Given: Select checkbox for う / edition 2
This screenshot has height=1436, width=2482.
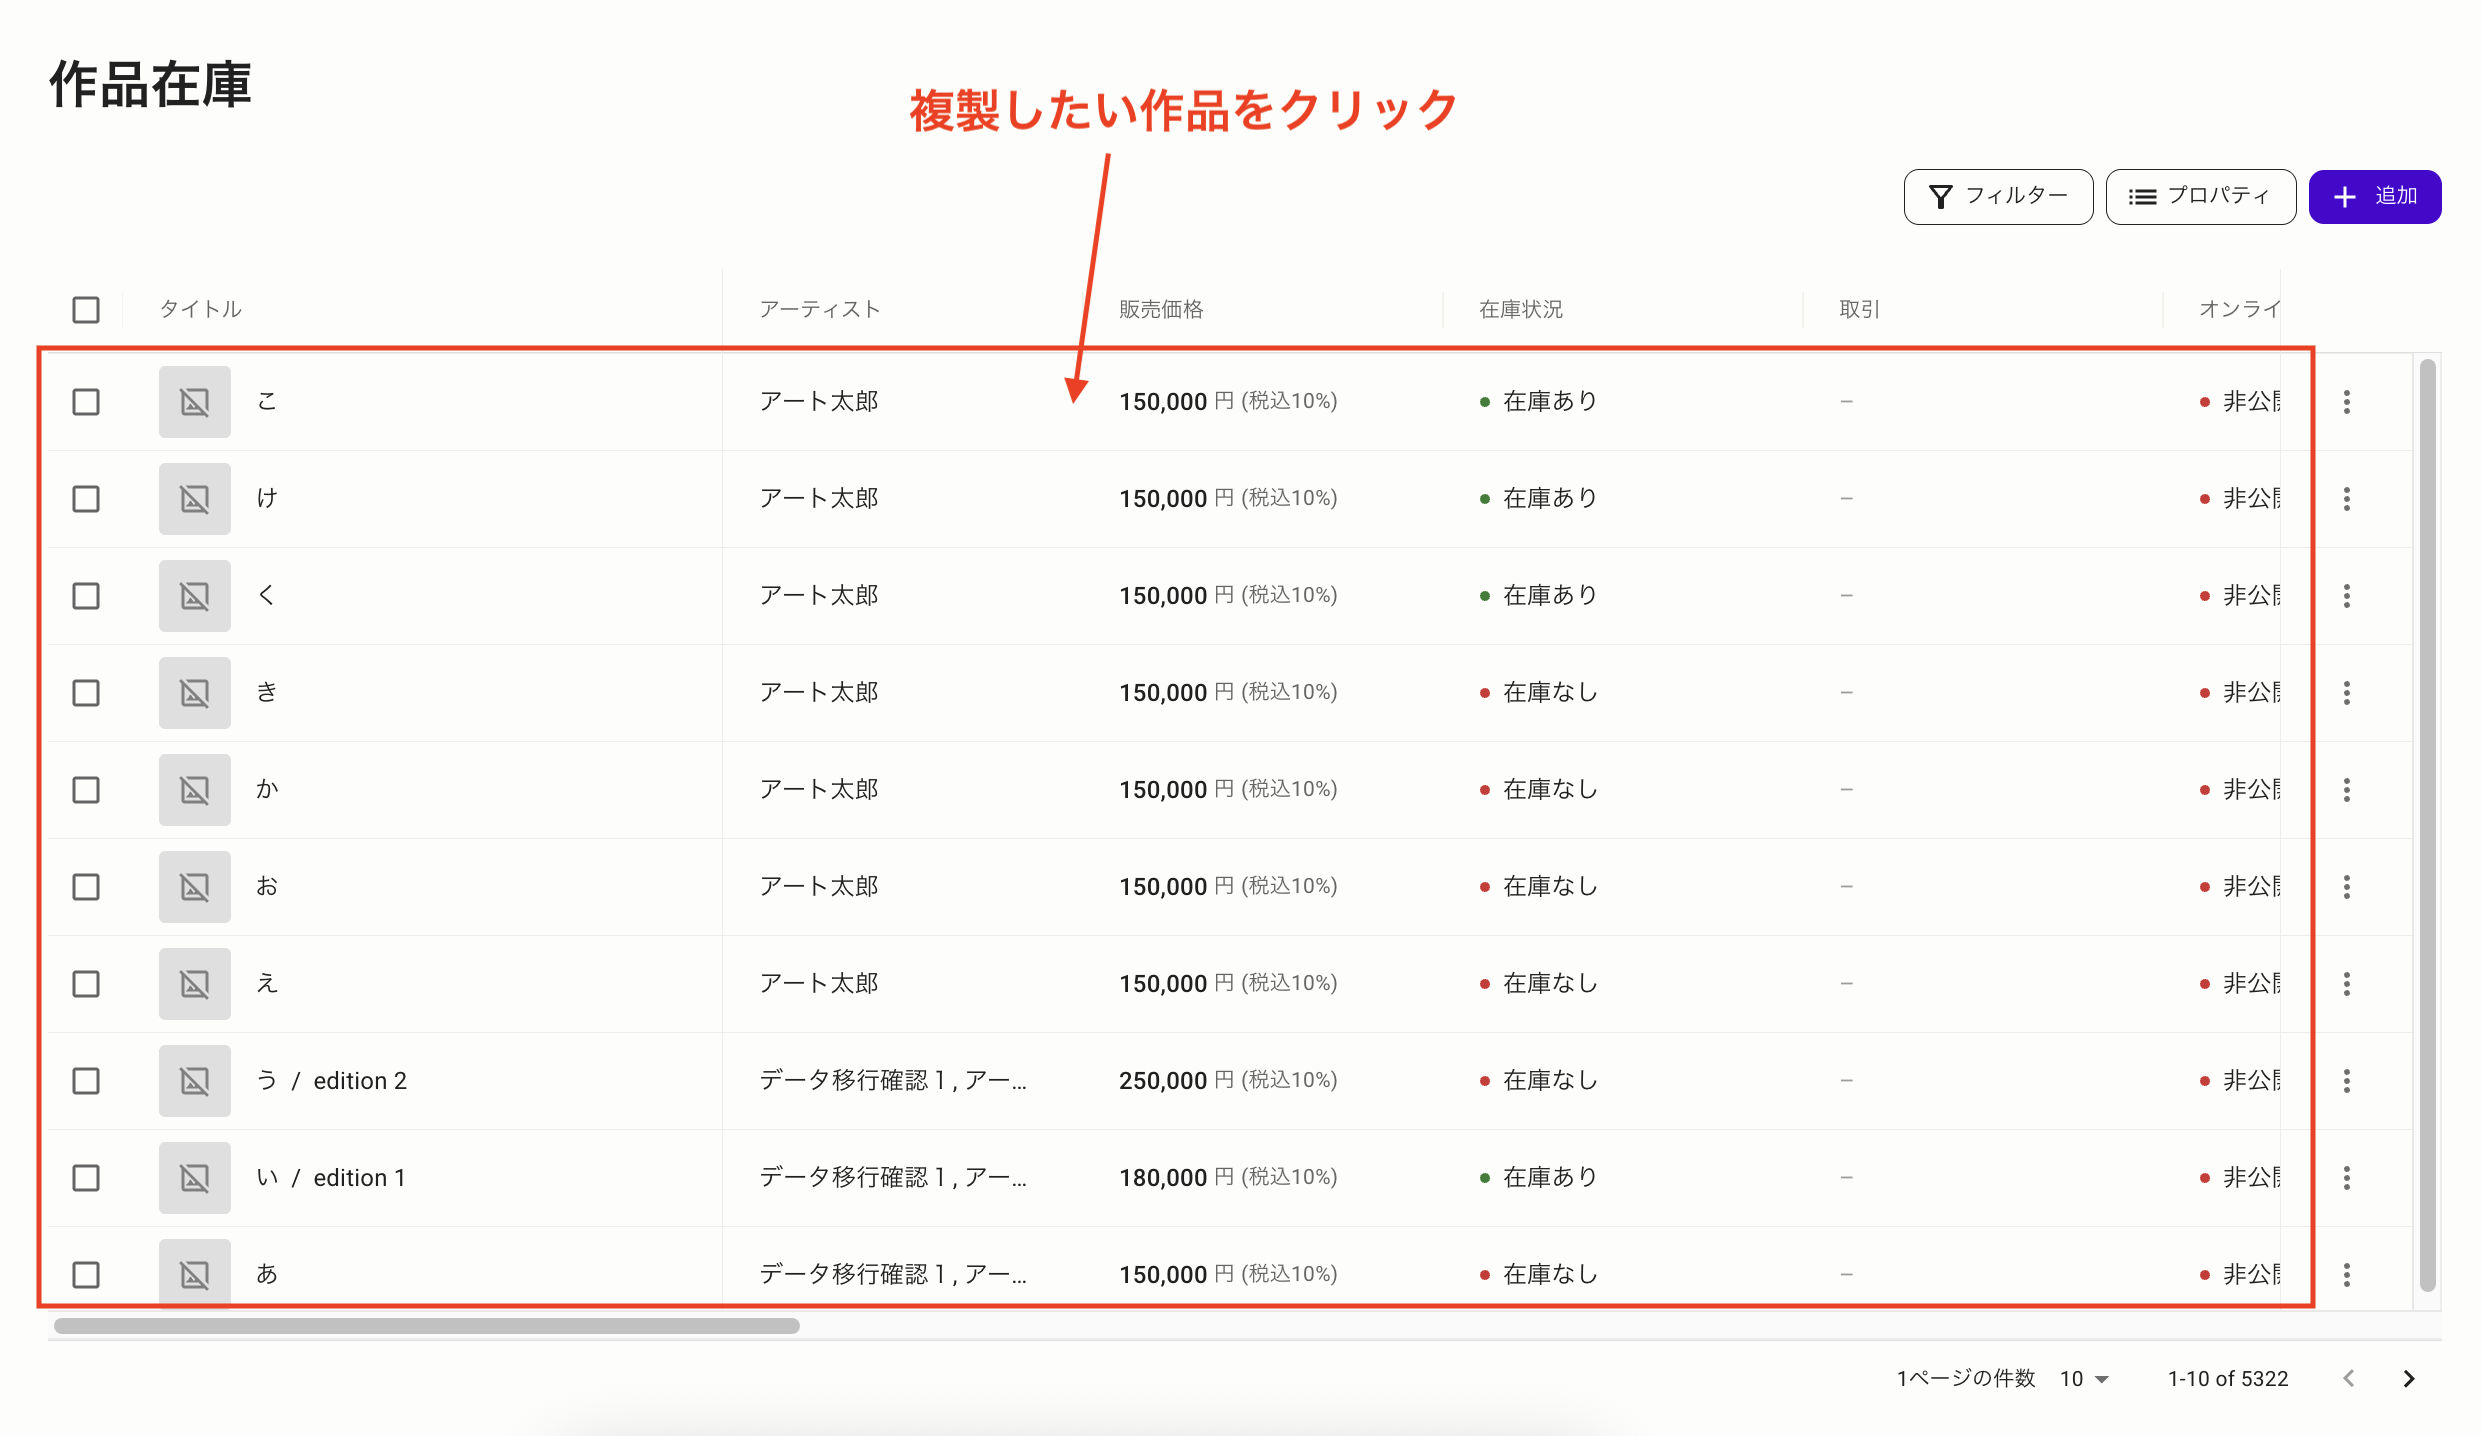Looking at the screenshot, I should pyautogui.click(x=86, y=1081).
